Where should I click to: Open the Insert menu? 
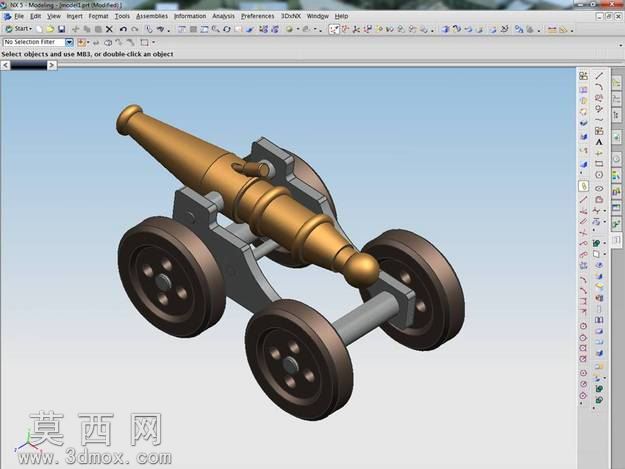(74, 16)
